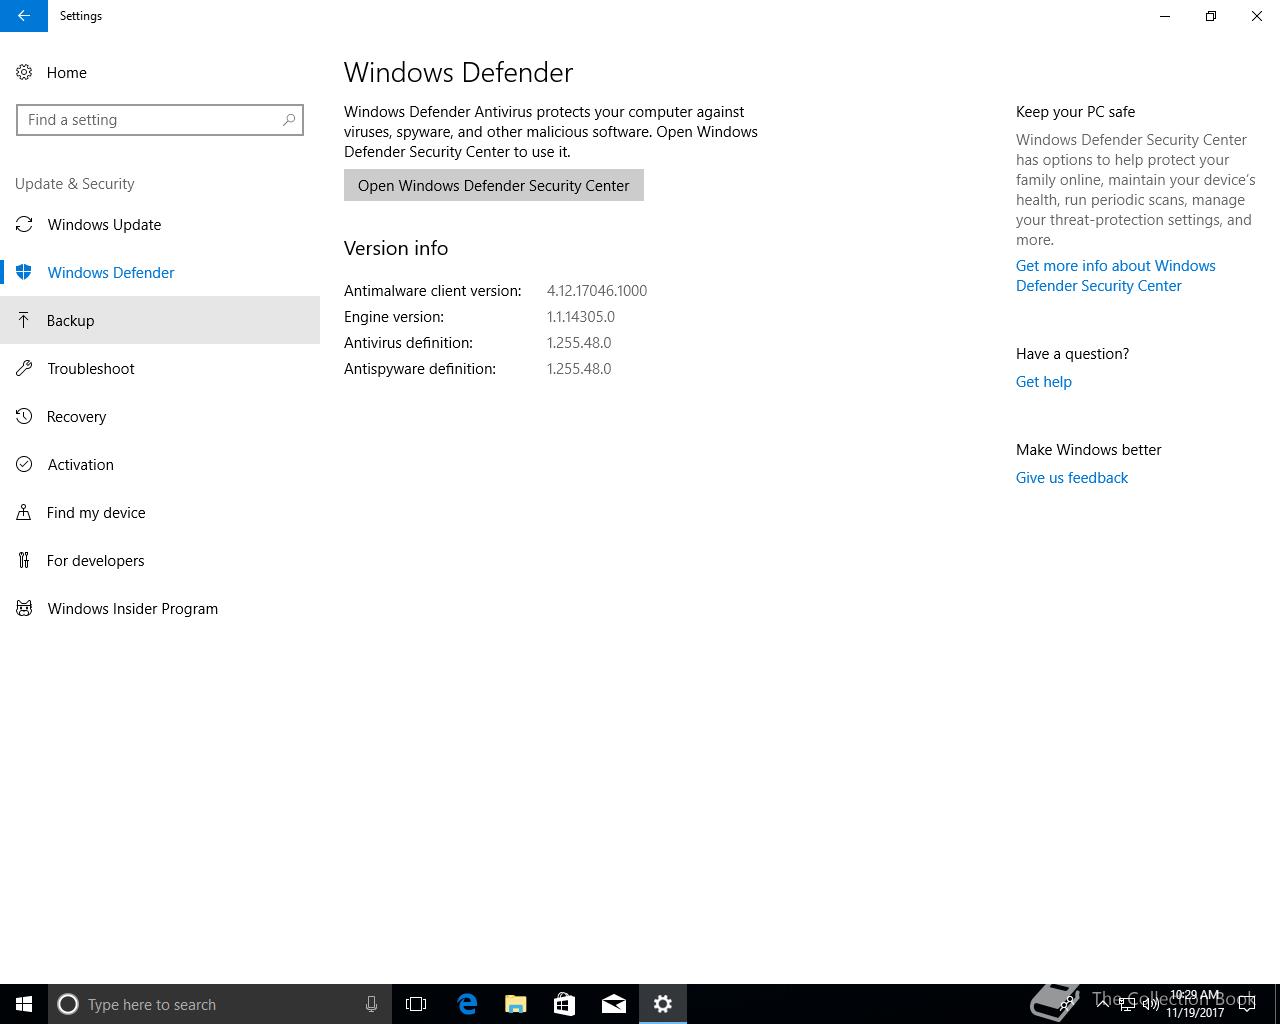Open Backup settings
The width and height of the screenshot is (1280, 1024).
click(160, 320)
